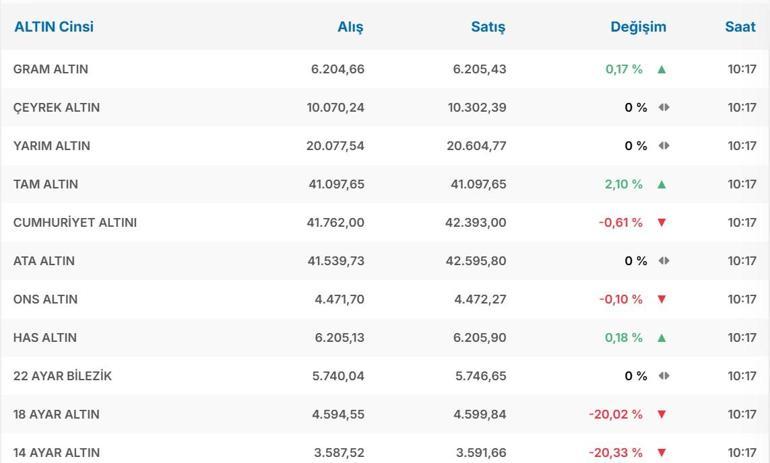This screenshot has width=770, height=463.
Task: Click the Saat column header
Action: tap(740, 27)
